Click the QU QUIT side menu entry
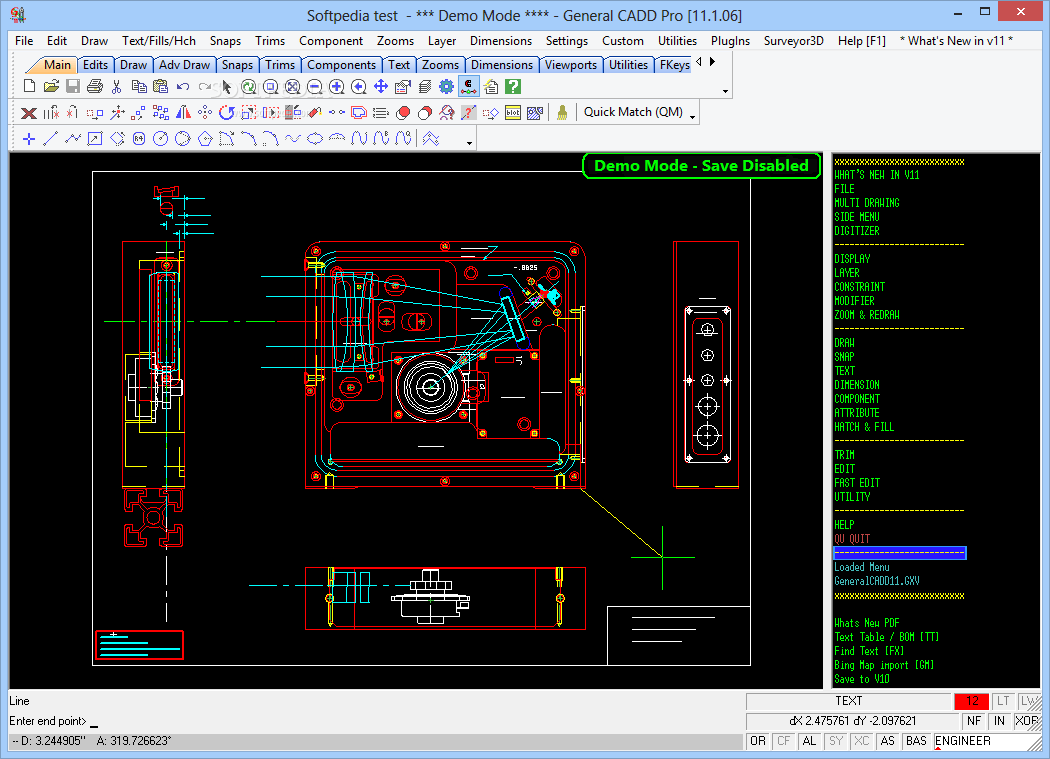This screenshot has width=1050, height=759. click(x=852, y=539)
